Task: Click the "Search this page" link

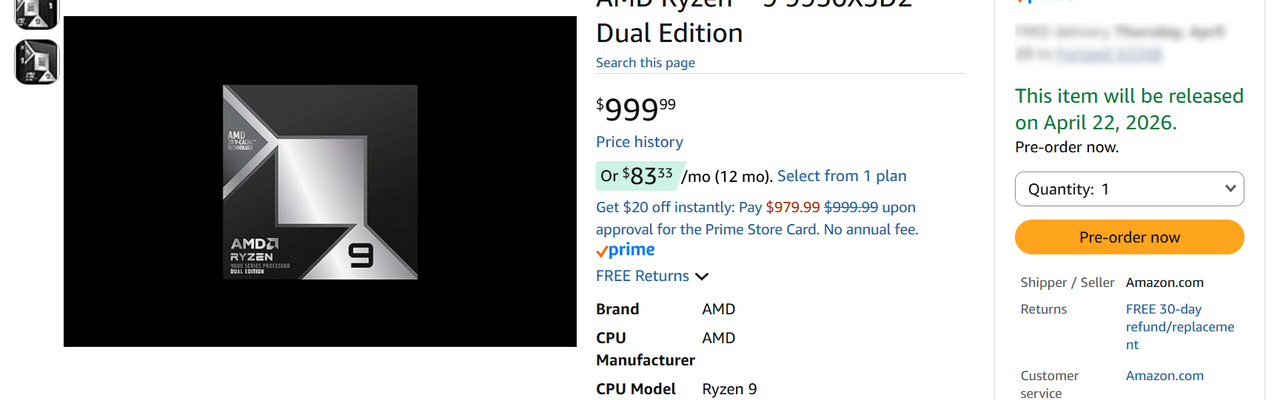Action: [645, 62]
